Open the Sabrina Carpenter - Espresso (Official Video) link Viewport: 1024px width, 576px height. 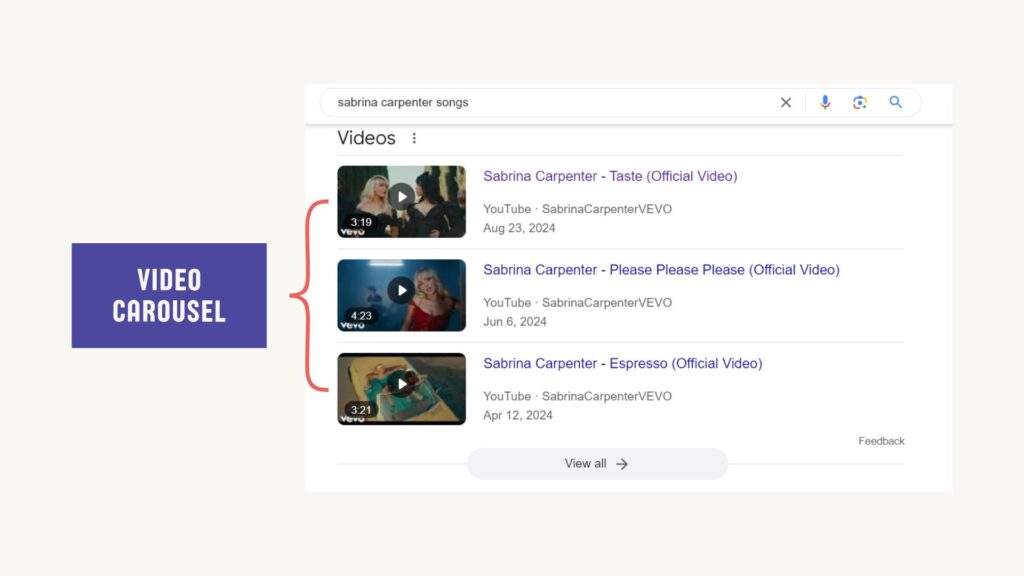622,363
